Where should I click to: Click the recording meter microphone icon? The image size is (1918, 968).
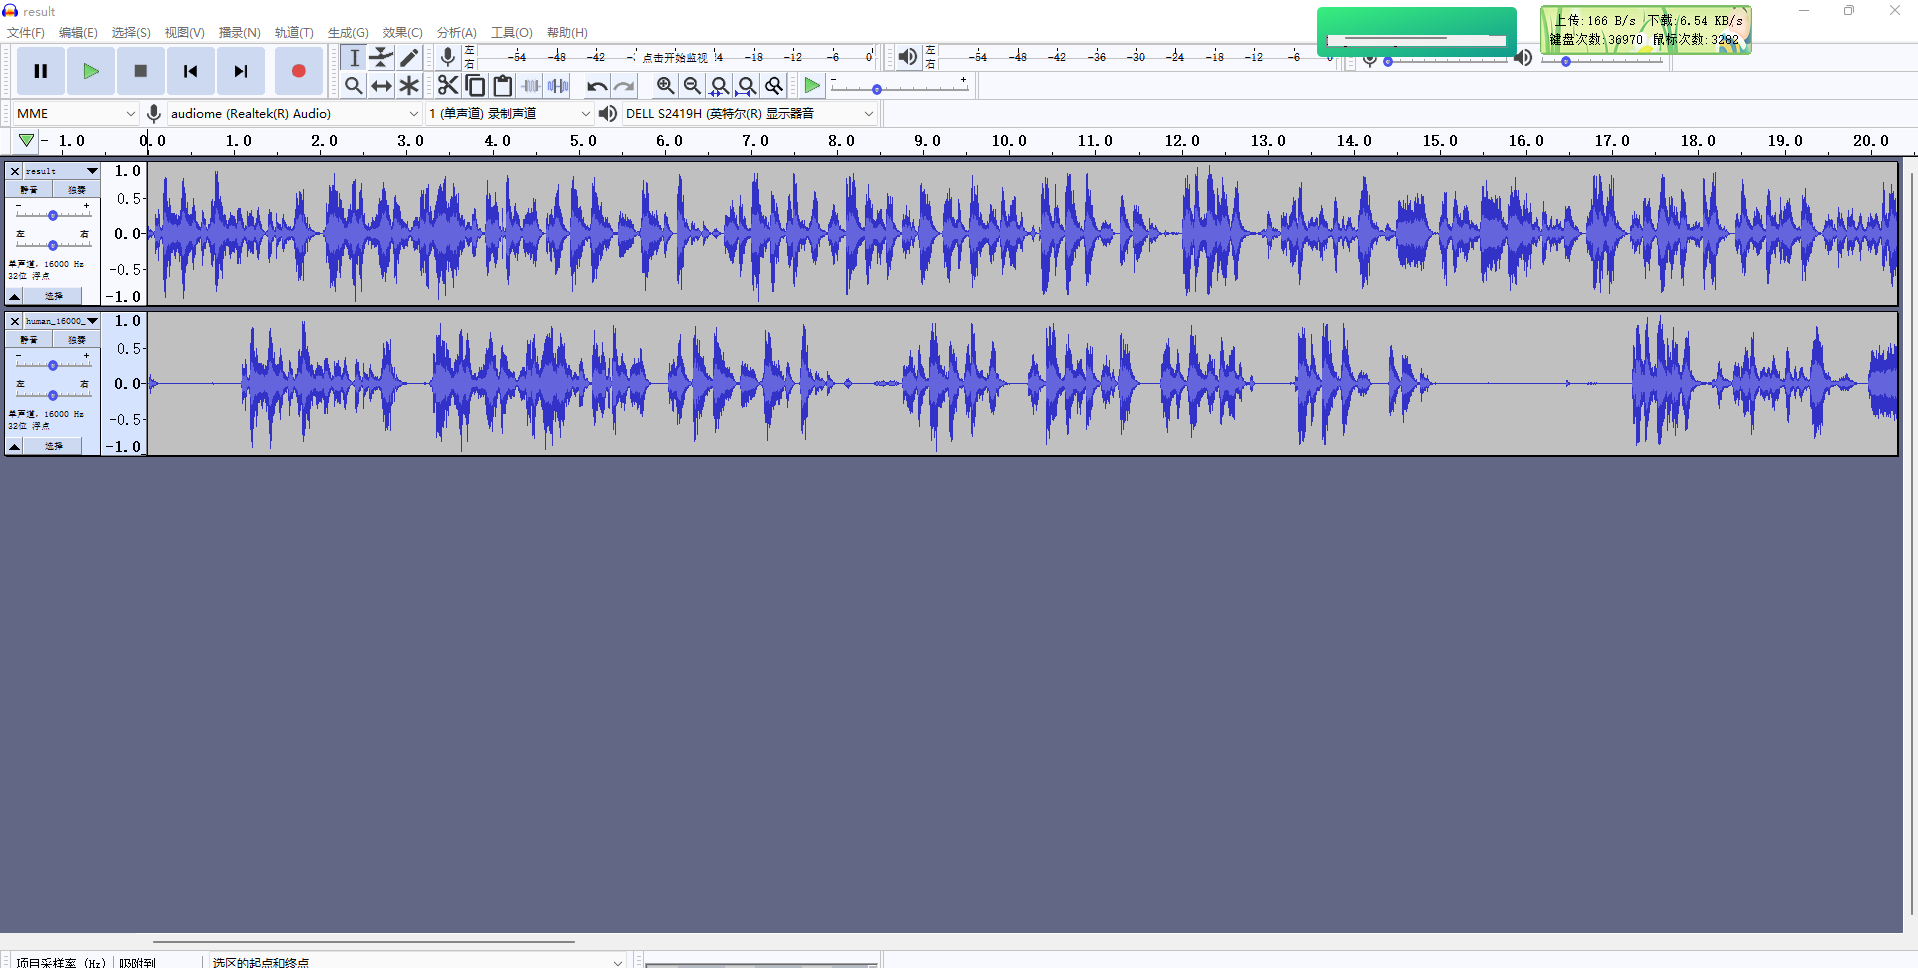(x=448, y=57)
